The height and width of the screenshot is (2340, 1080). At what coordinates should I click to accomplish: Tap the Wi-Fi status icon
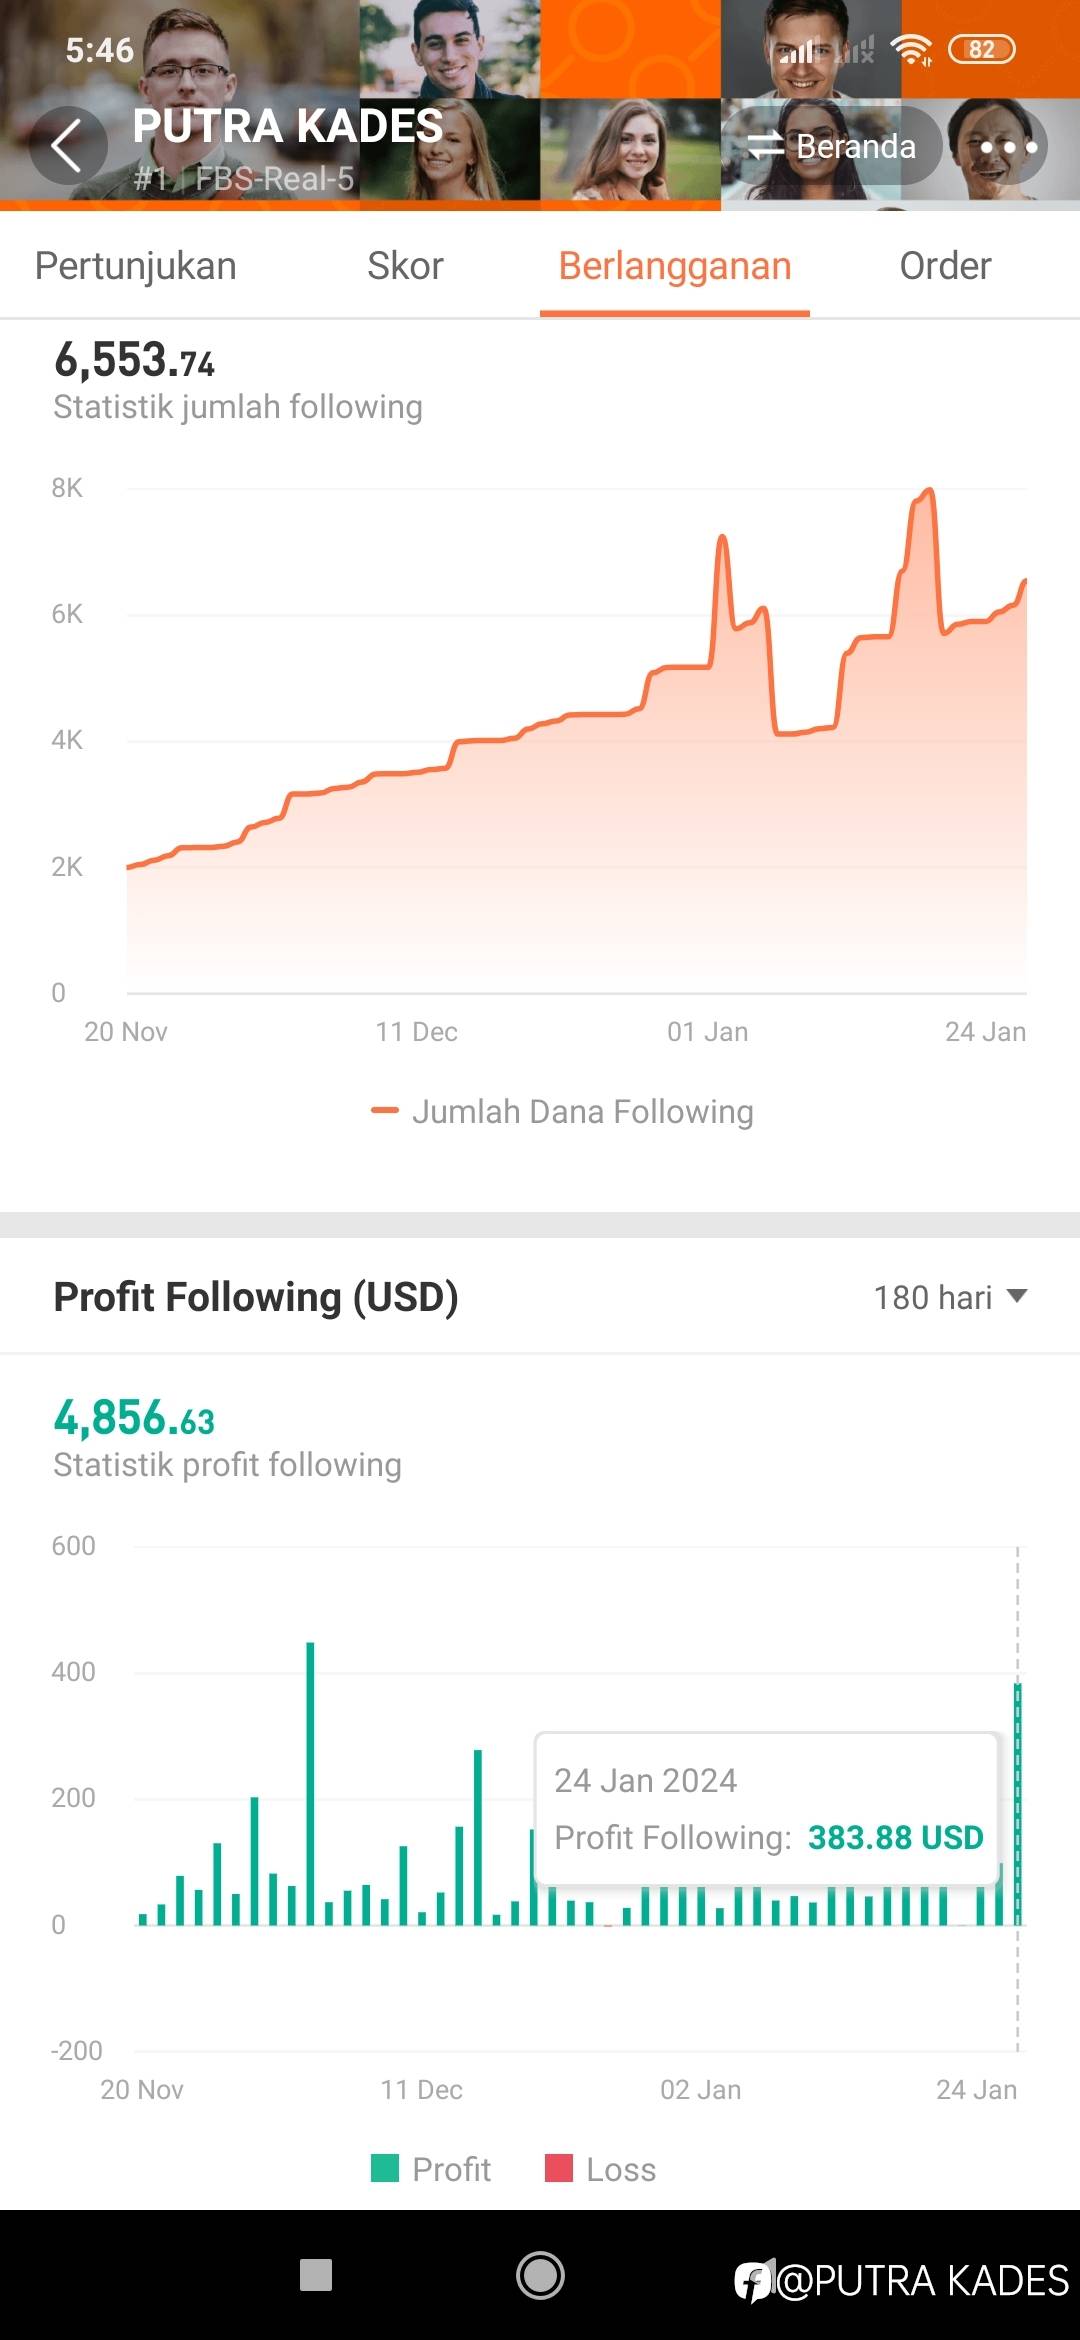tap(911, 49)
